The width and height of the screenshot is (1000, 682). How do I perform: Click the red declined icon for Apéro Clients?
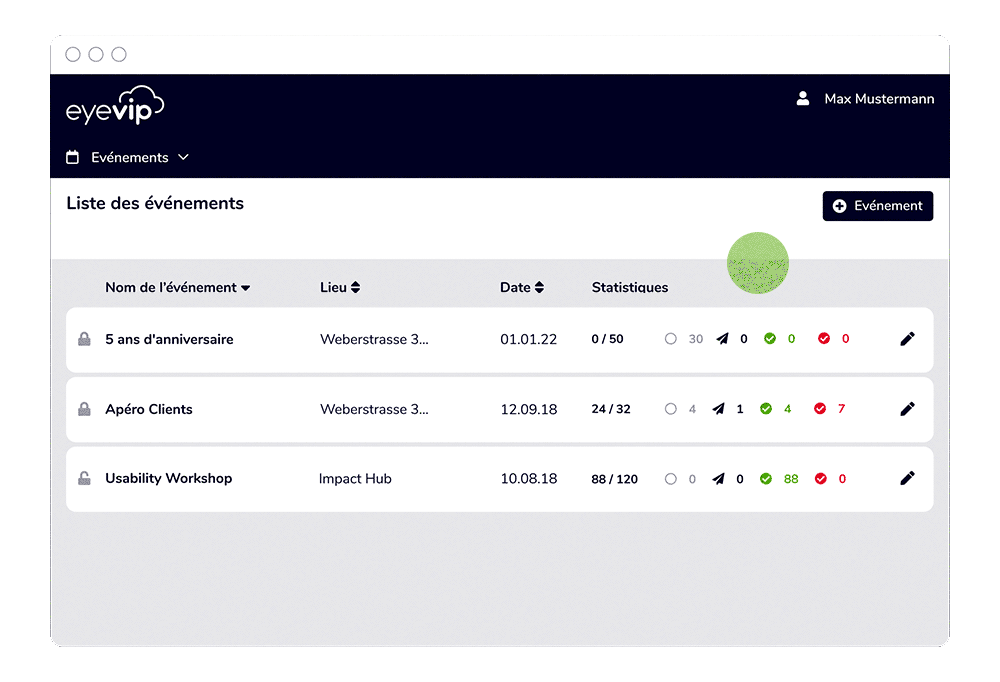click(x=821, y=409)
